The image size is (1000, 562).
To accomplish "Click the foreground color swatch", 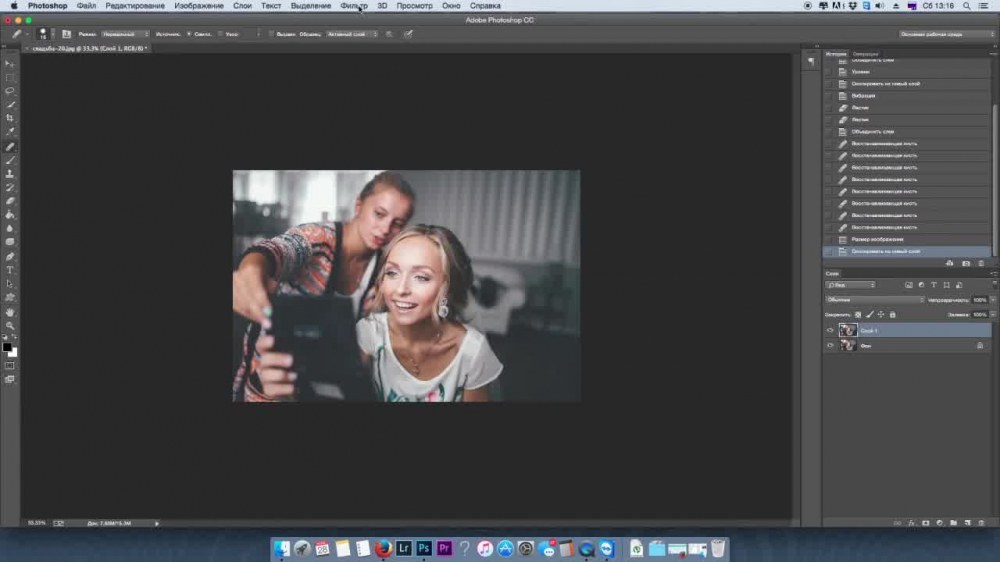I will (x=8, y=347).
